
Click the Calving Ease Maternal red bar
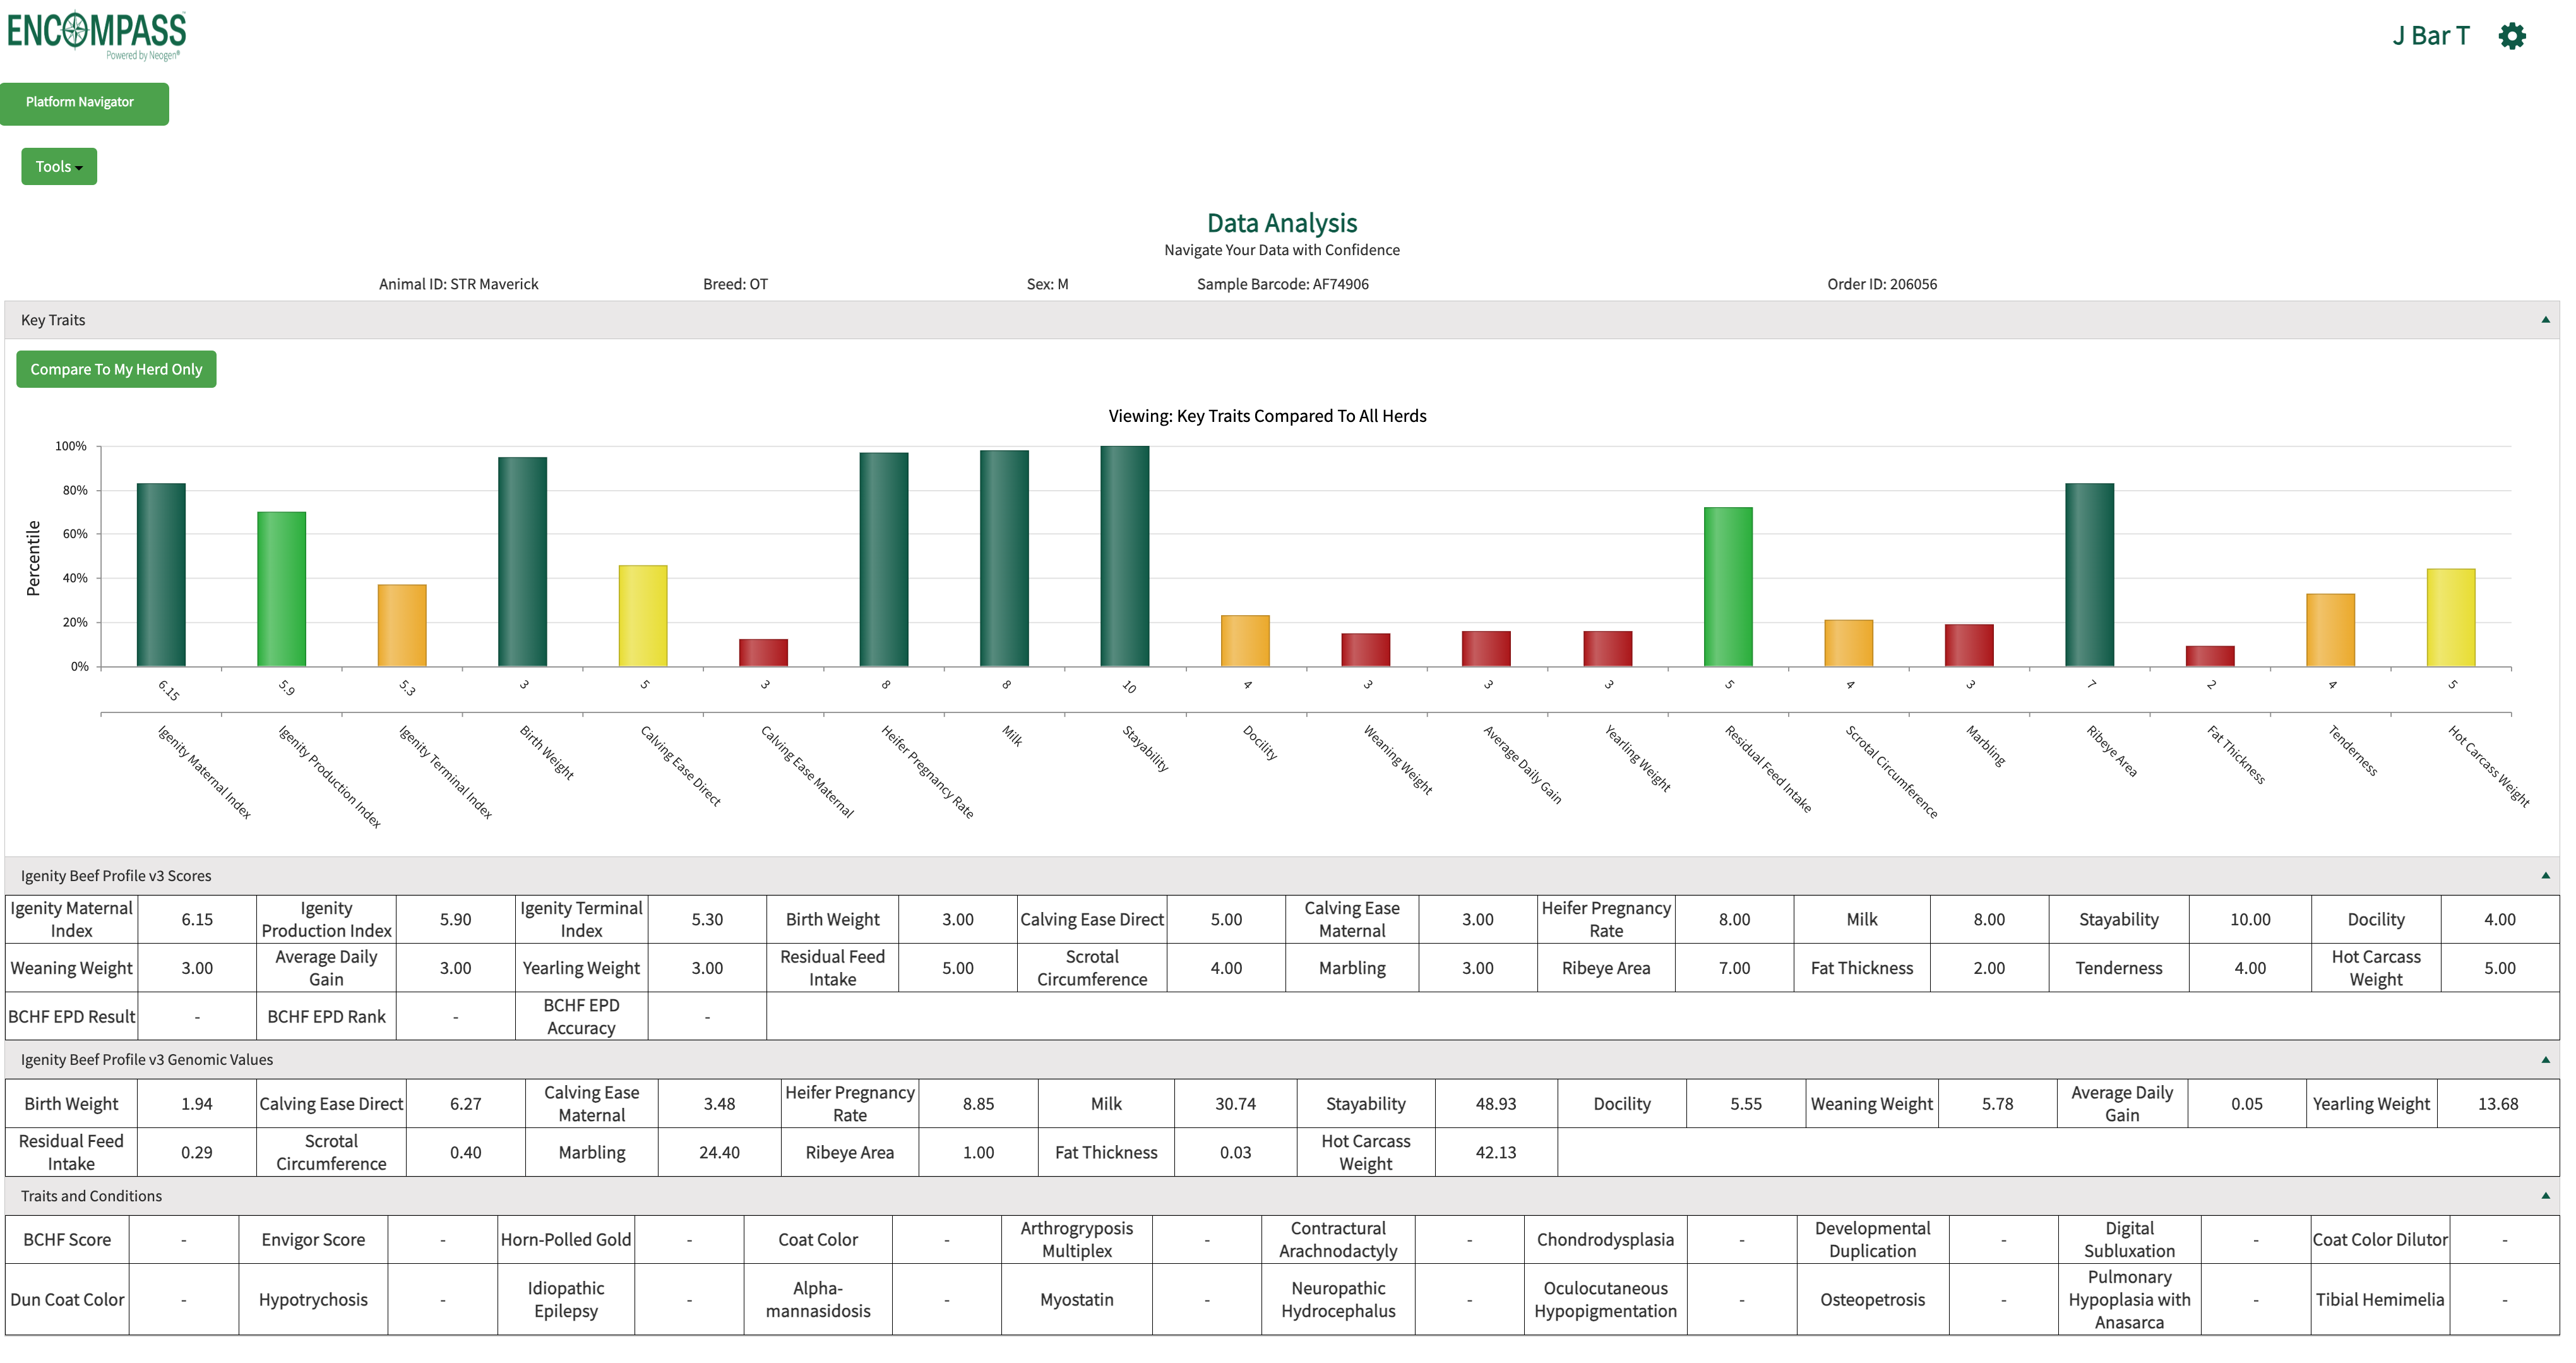click(764, 652)
